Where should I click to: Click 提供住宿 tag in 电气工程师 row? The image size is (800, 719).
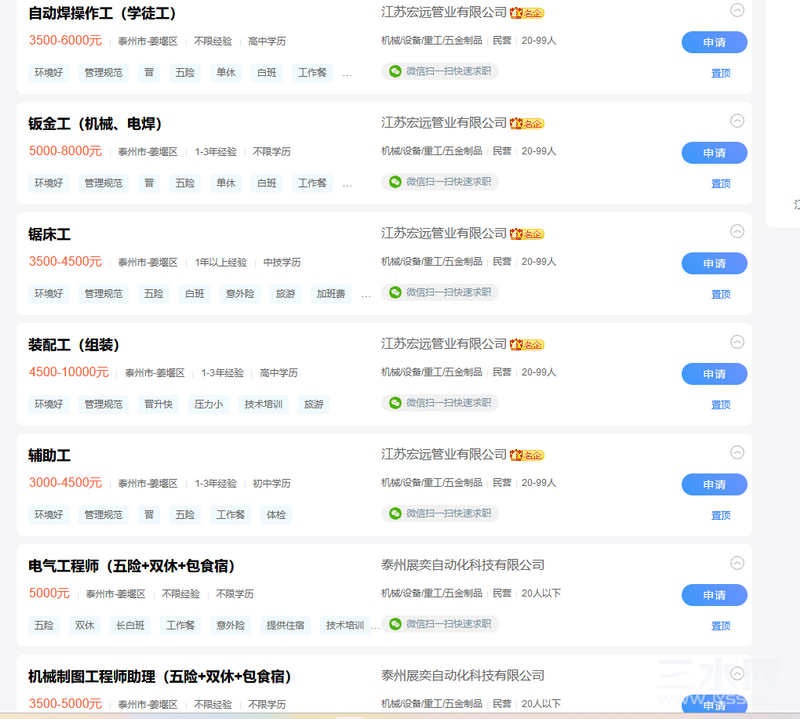coord(285,626)
